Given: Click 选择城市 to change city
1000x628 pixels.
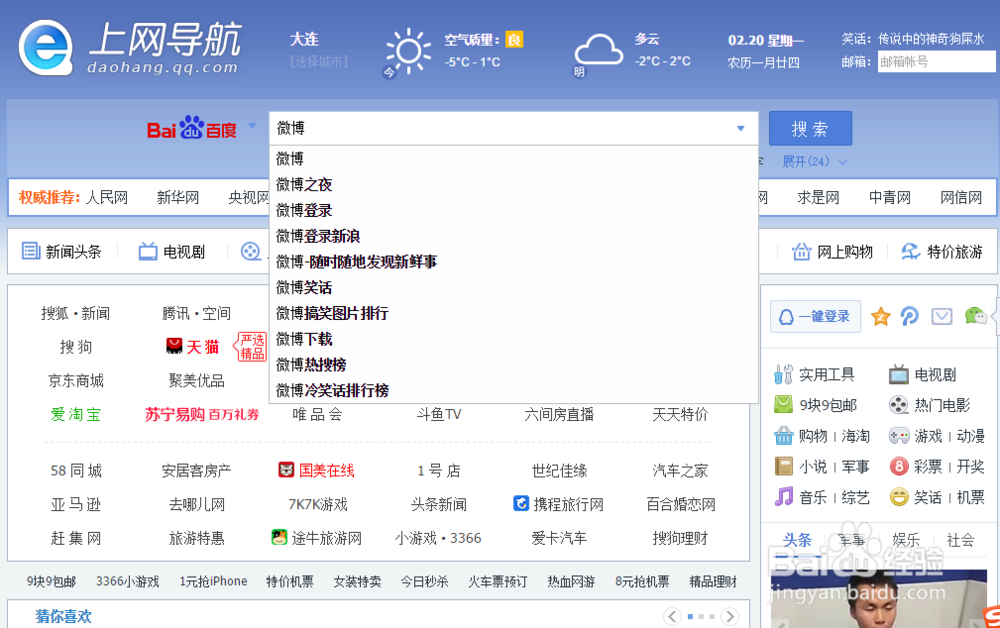Looking at the screenshot, I should 318,62.
